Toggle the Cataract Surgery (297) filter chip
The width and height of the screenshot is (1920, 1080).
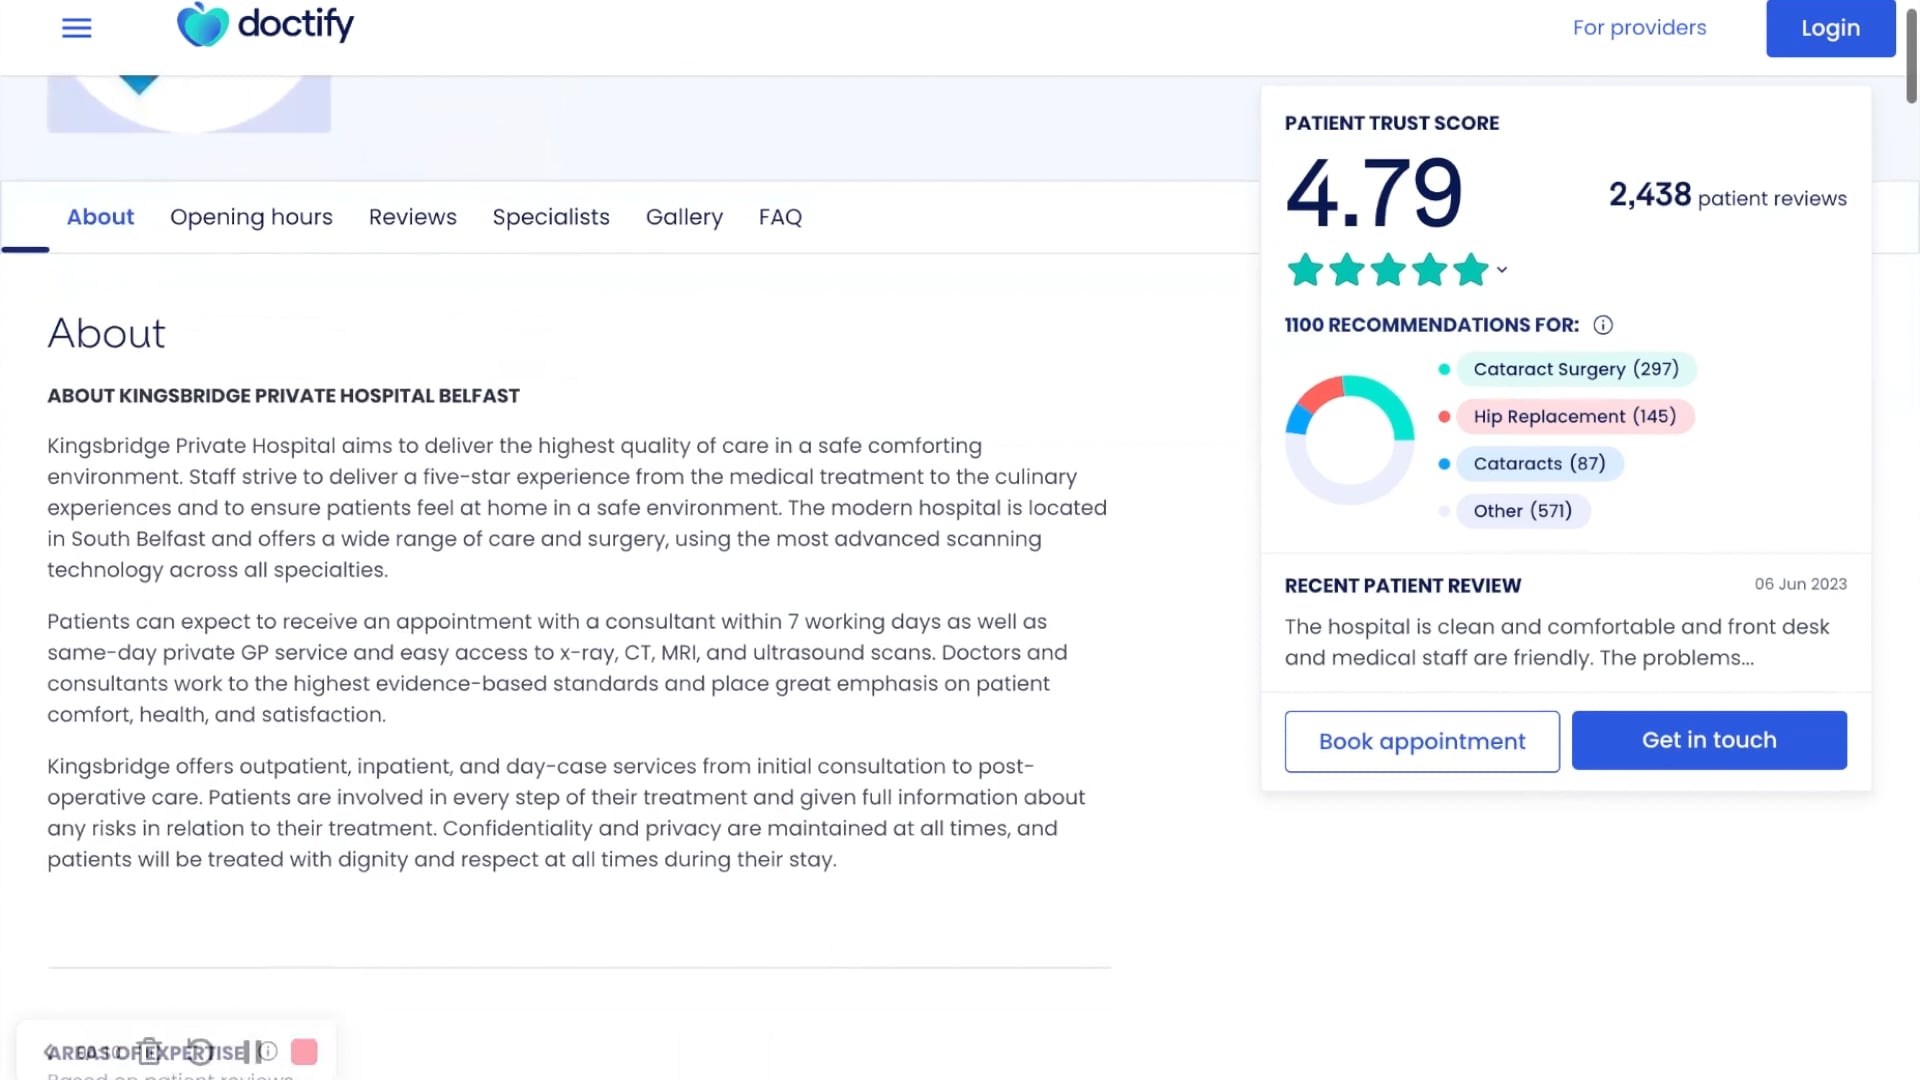click(1577, 369)
